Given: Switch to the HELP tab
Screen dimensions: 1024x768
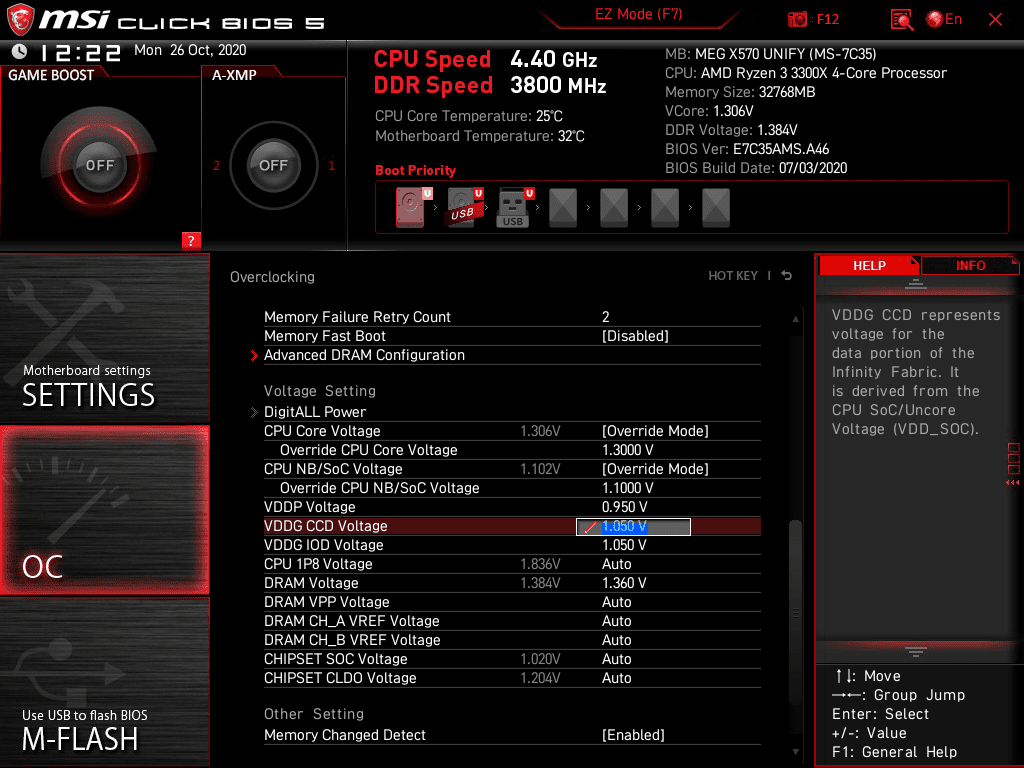Looking at the screenshot, I should tap(869, 265).
